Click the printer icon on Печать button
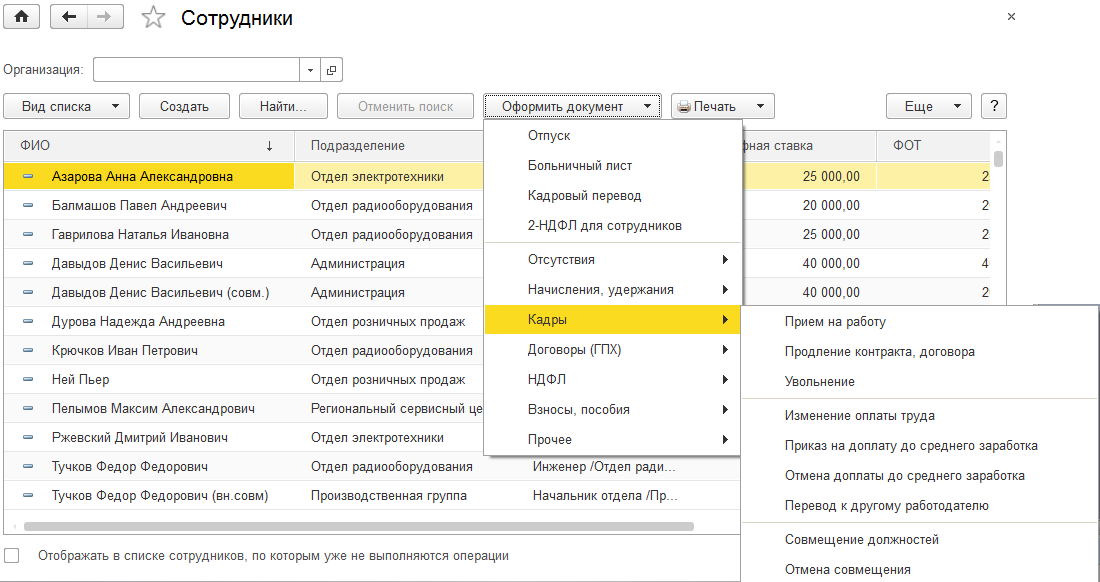Screen dimensions: 1100x582 point(684,107)
